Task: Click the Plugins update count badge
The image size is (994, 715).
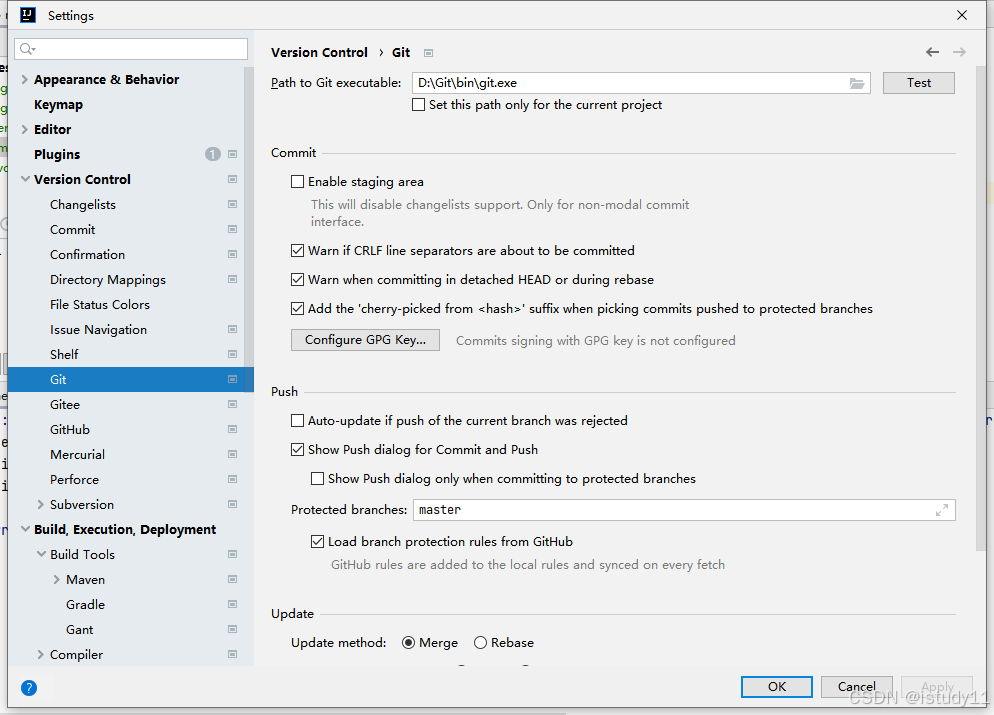Action: [x=212, y=154]
